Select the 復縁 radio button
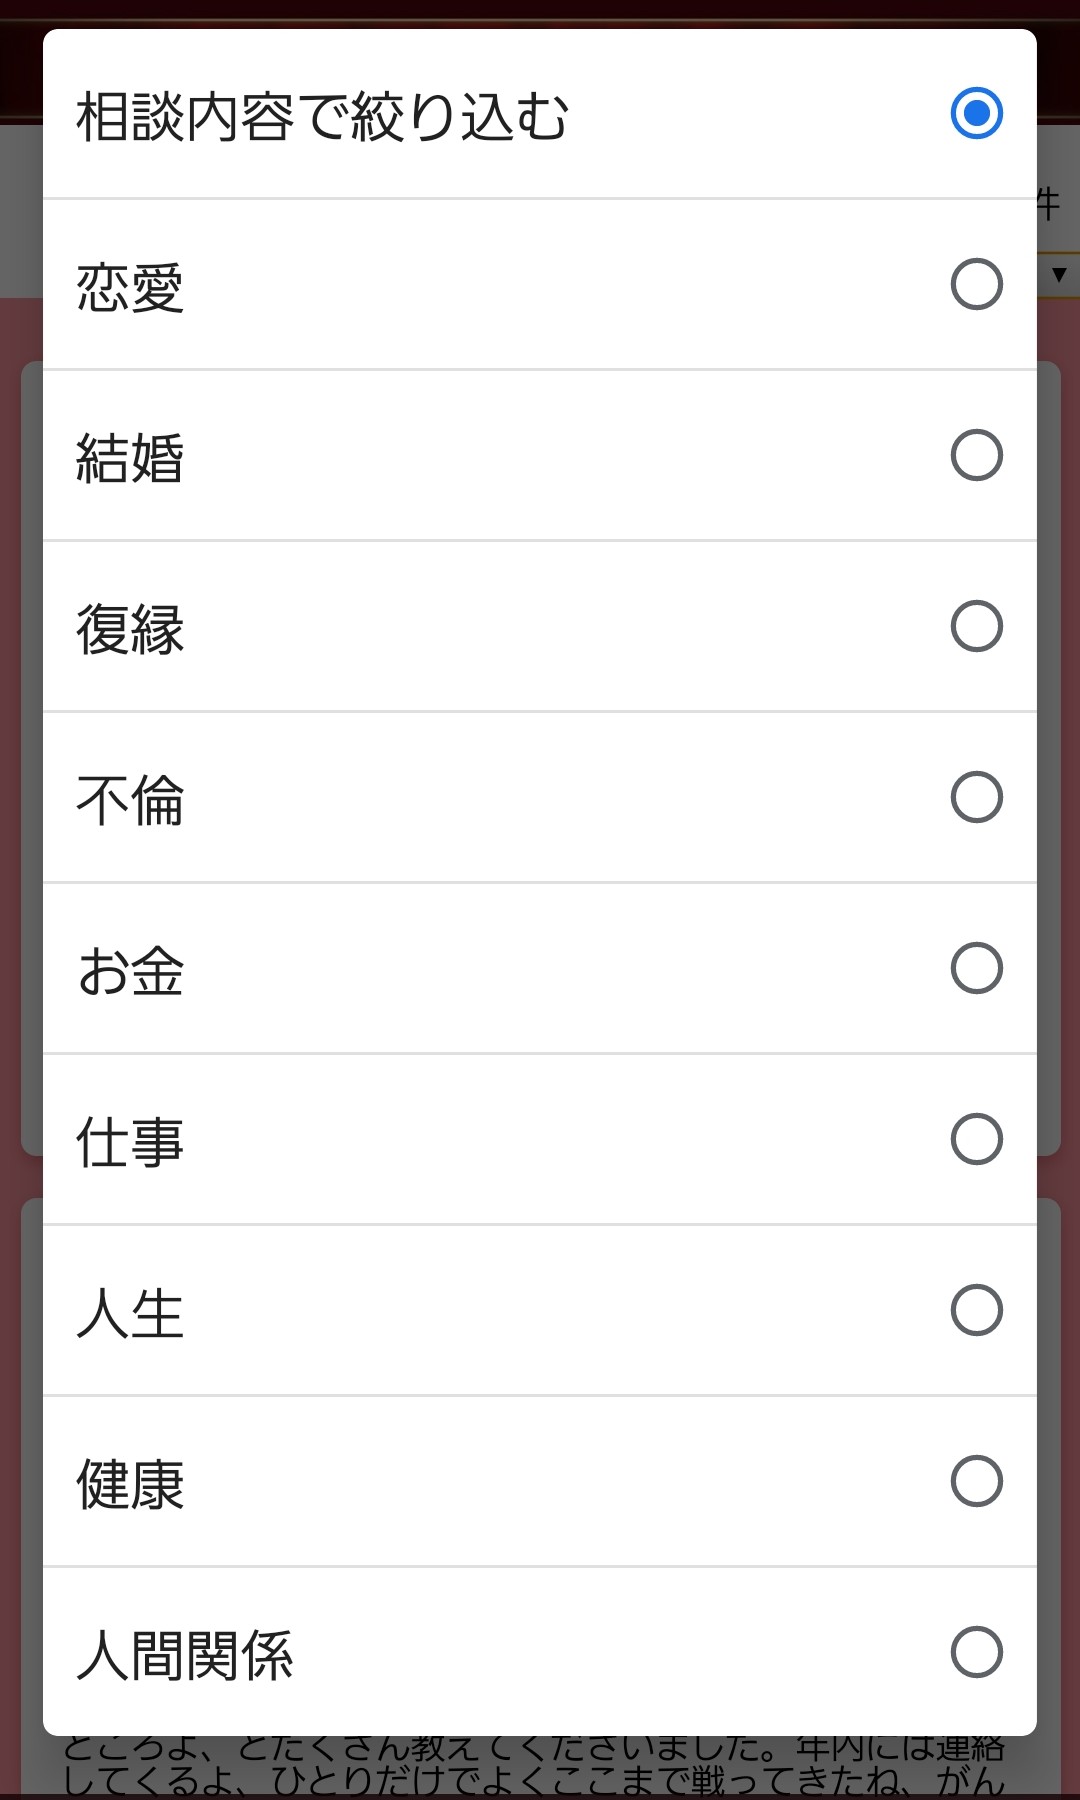 click(x=976, y=626)
